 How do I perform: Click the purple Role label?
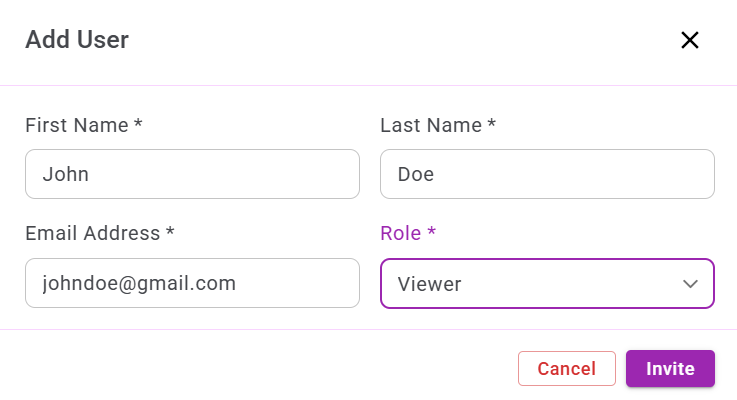coord(401,233)
